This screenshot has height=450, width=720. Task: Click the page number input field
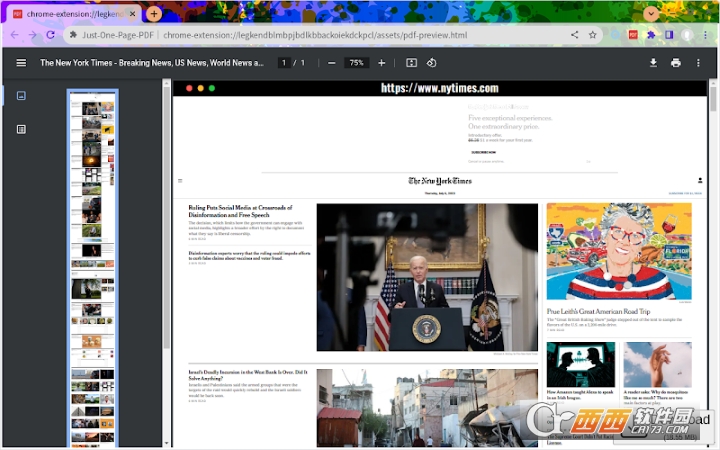pos(284,63)
